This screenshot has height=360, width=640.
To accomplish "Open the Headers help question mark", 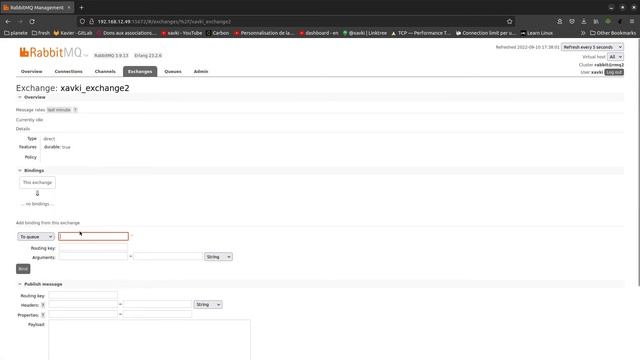I will (43, 305).
